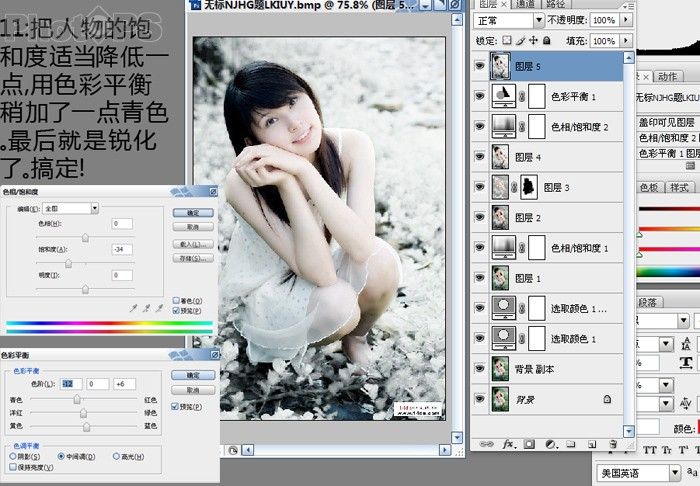This screenshot has height=486, width=700.
Task: Click the lock icon on 背景 layer
Action: 607,399
